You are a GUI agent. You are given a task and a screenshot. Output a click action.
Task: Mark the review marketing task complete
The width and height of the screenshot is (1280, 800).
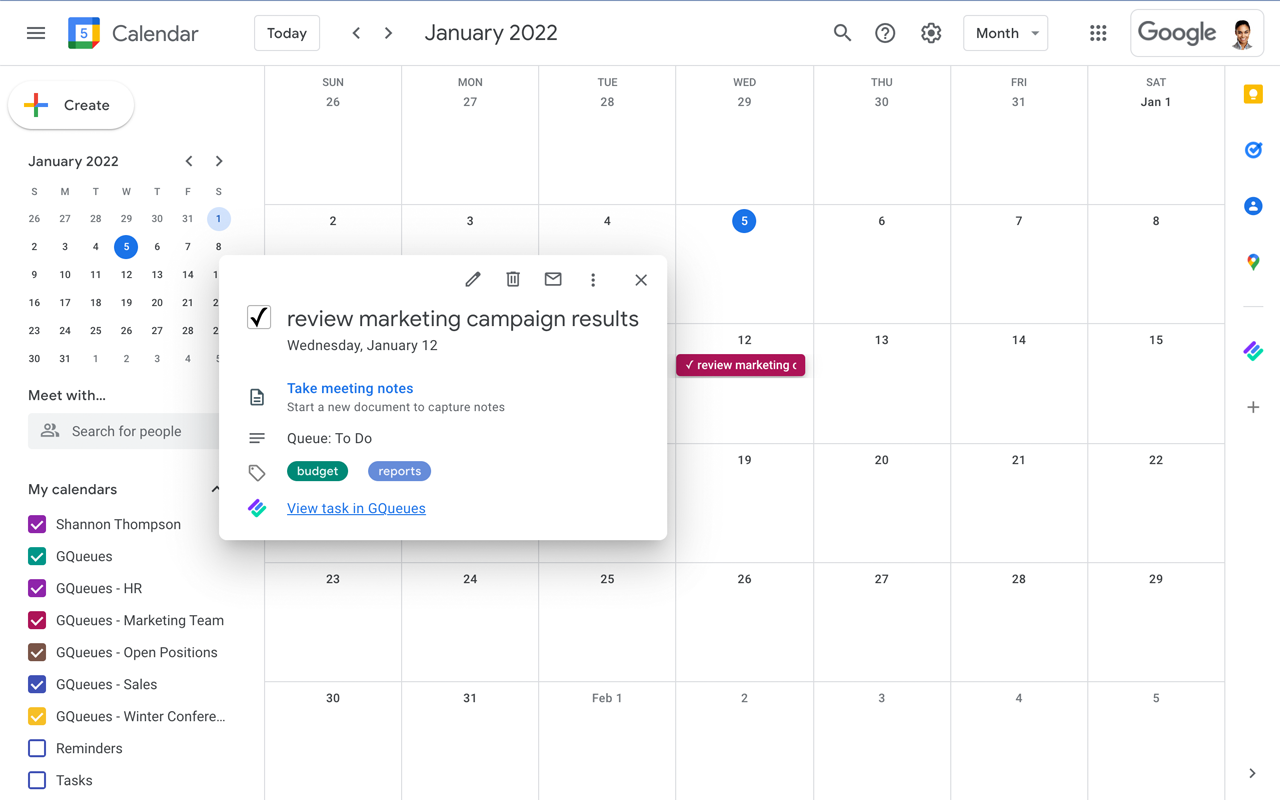258,317
